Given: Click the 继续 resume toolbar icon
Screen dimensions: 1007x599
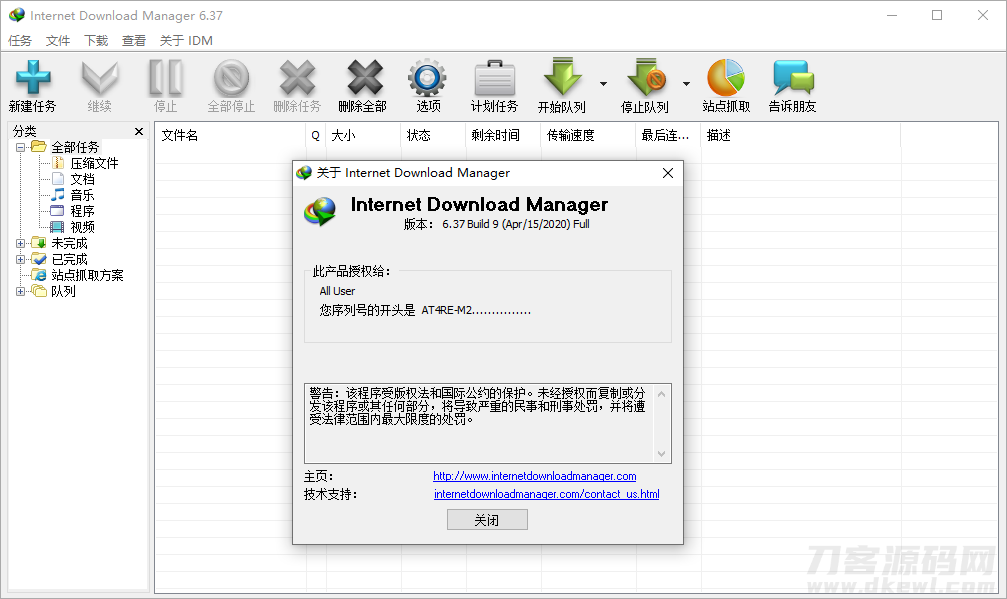Looking at the screenshot, I should click(100, 78).
